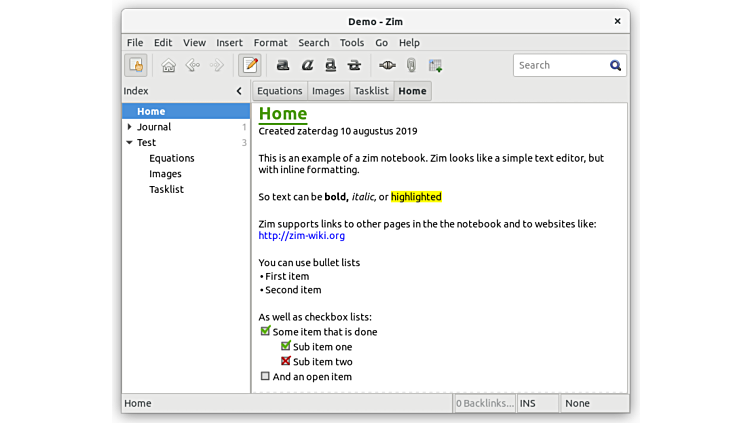The width and height of the screenshot is (752, 423).
Task: Uncheck the 'Some item that is done' checkbox
Action: (x=265, y=331)
